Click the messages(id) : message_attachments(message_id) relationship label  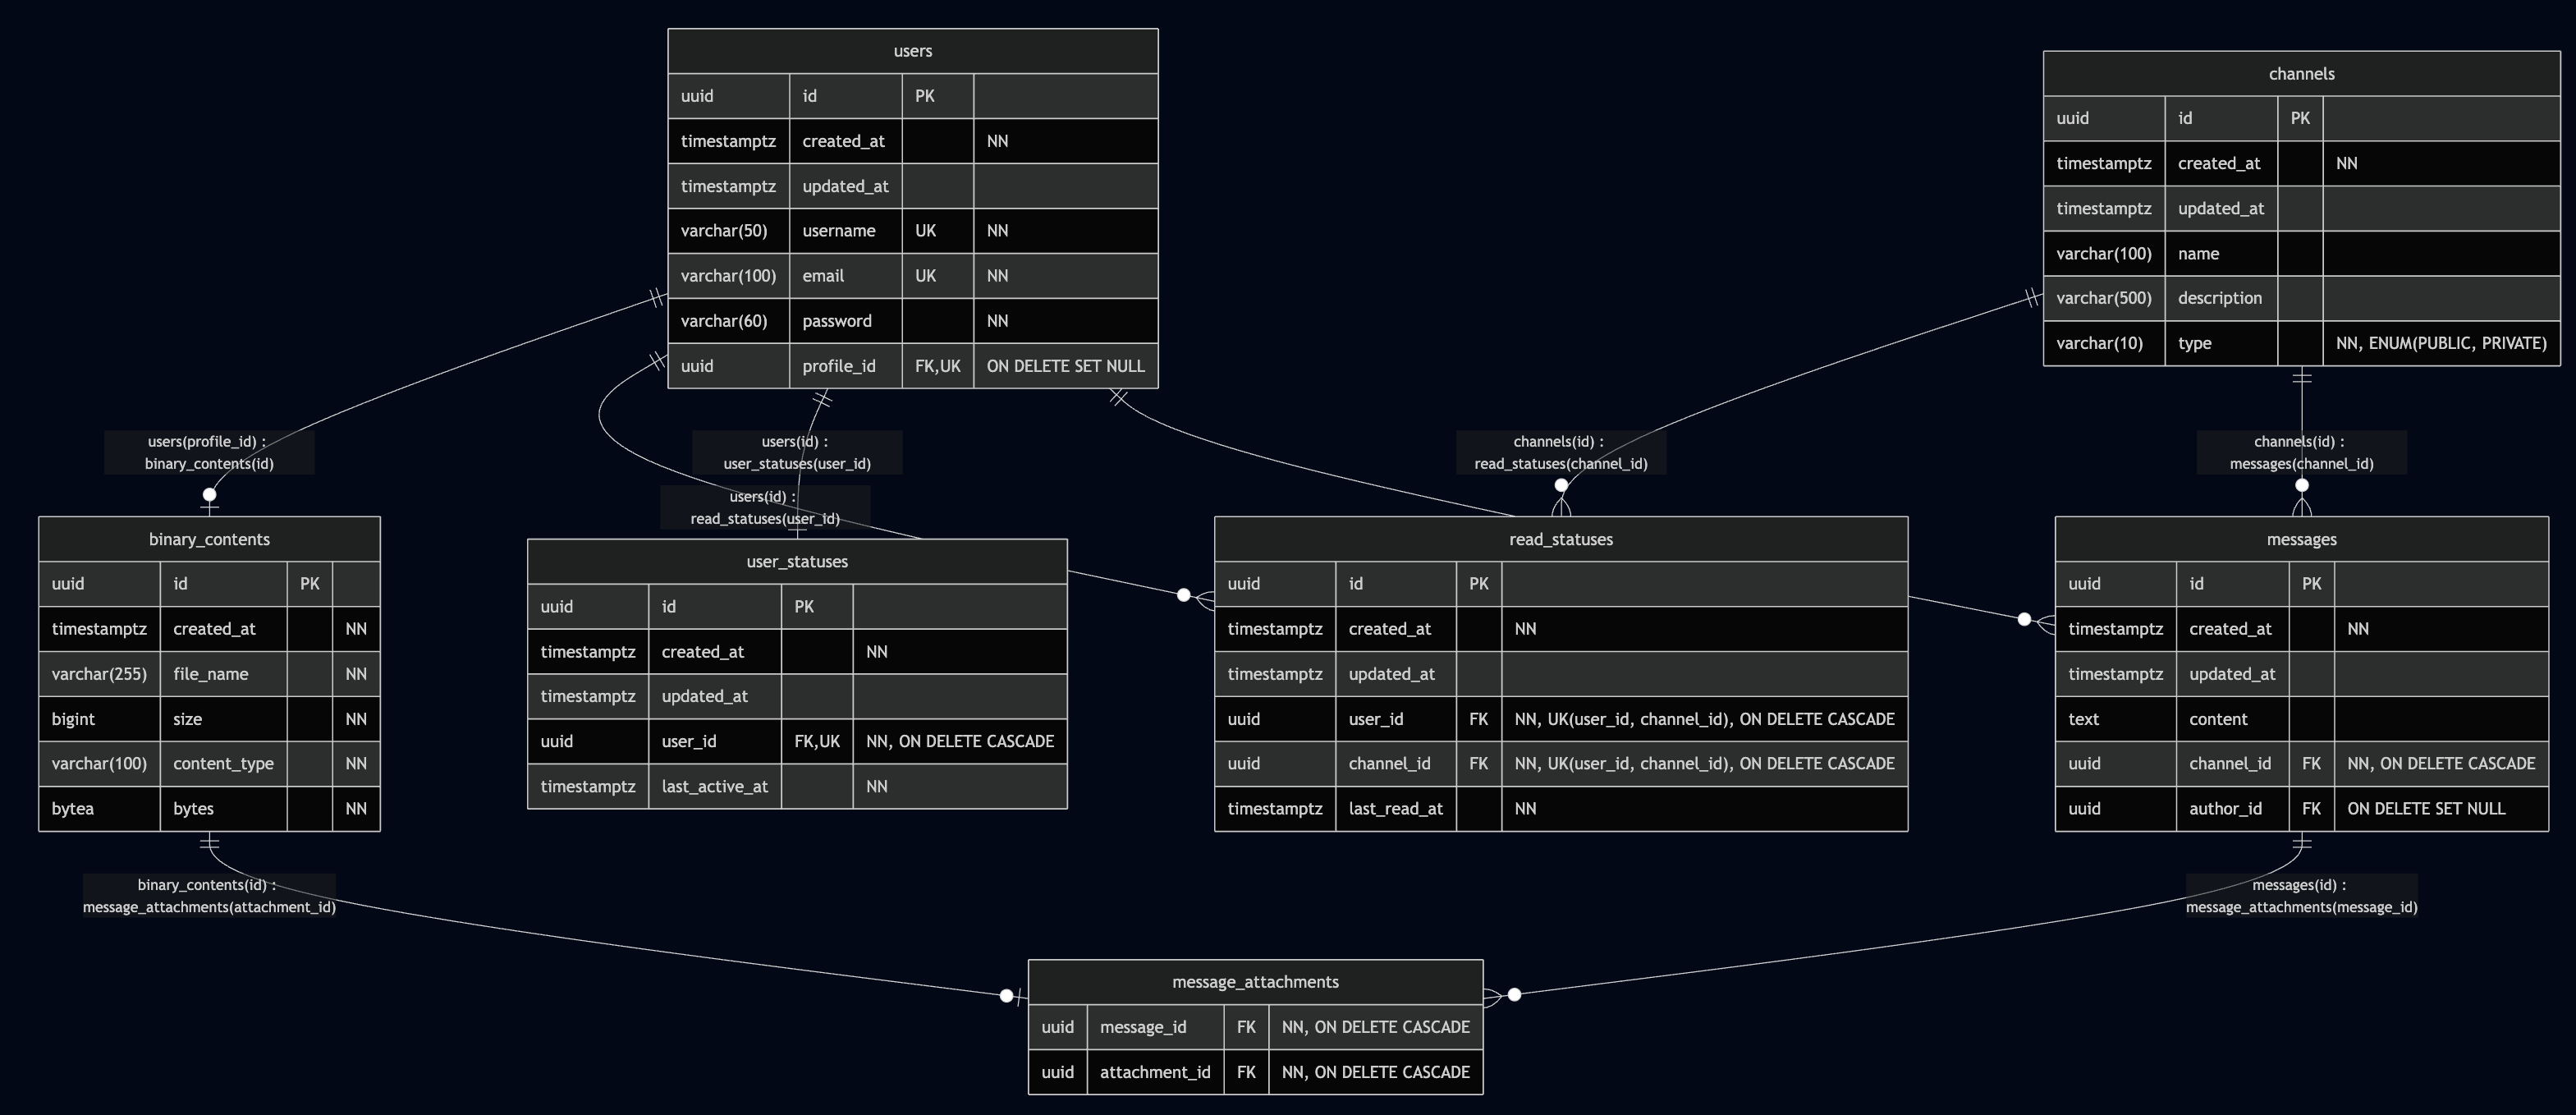tap(2301, 896)
